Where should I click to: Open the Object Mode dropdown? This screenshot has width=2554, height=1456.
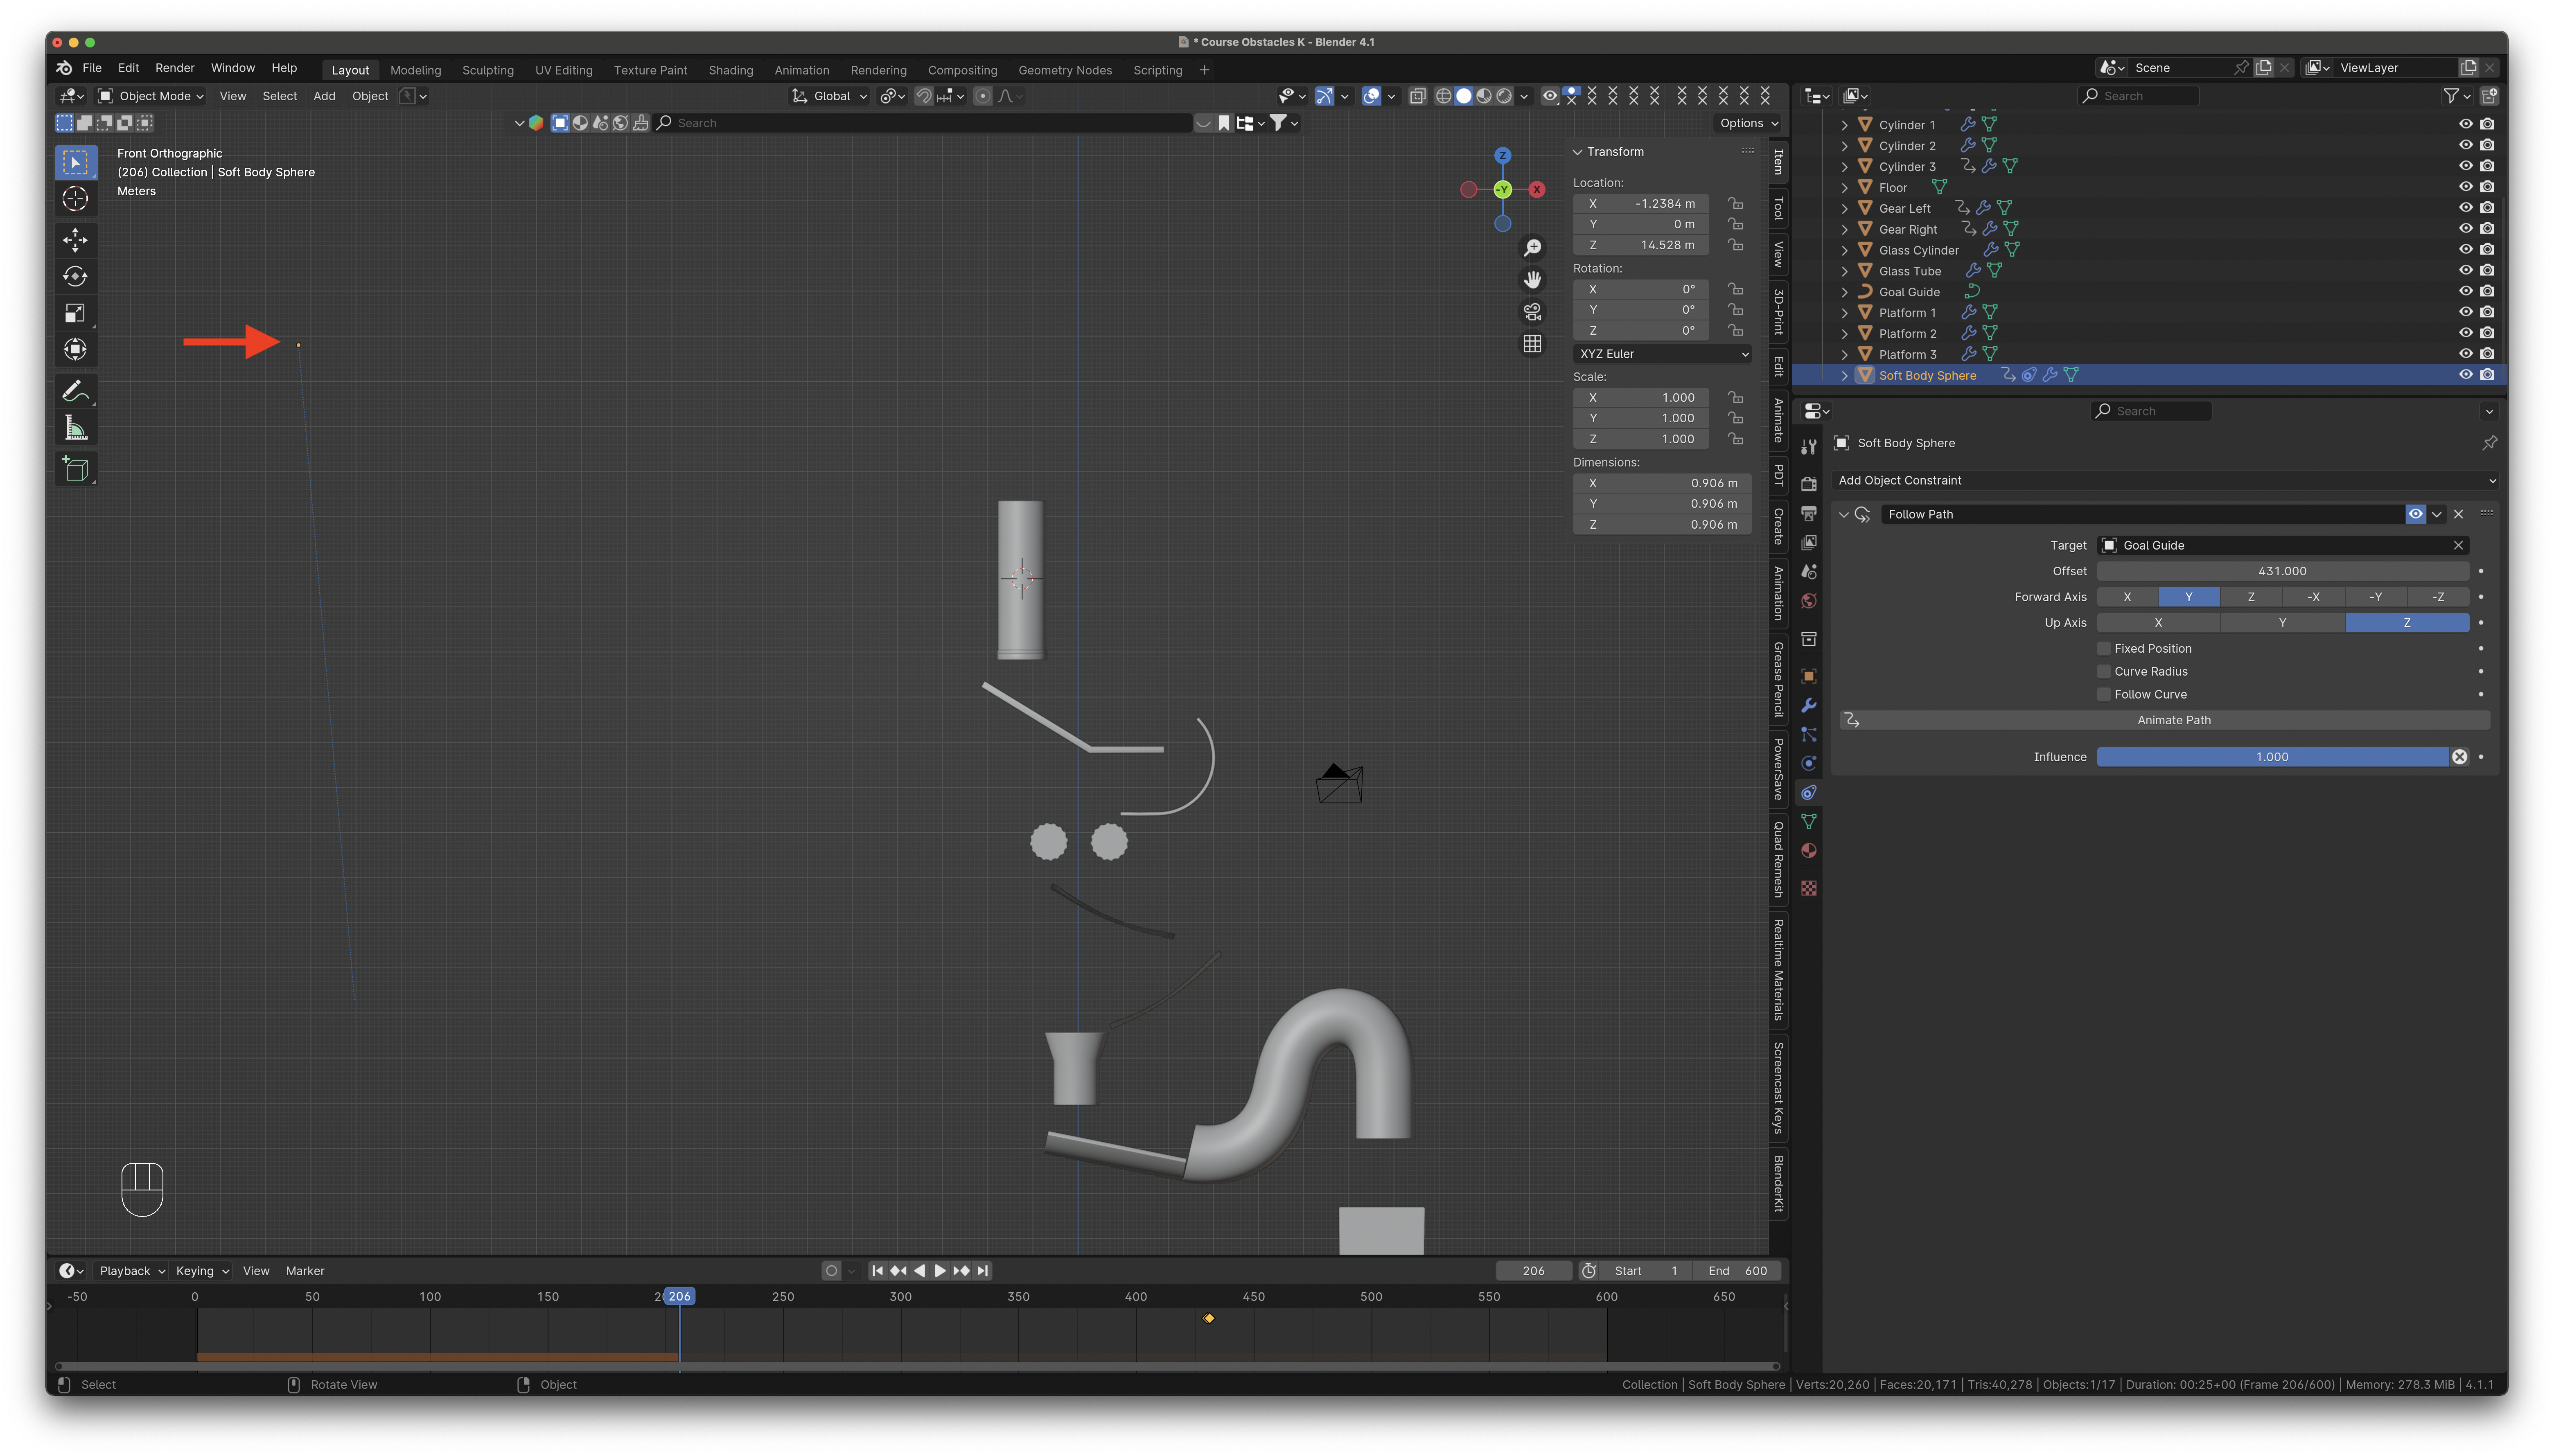point(151,96)
